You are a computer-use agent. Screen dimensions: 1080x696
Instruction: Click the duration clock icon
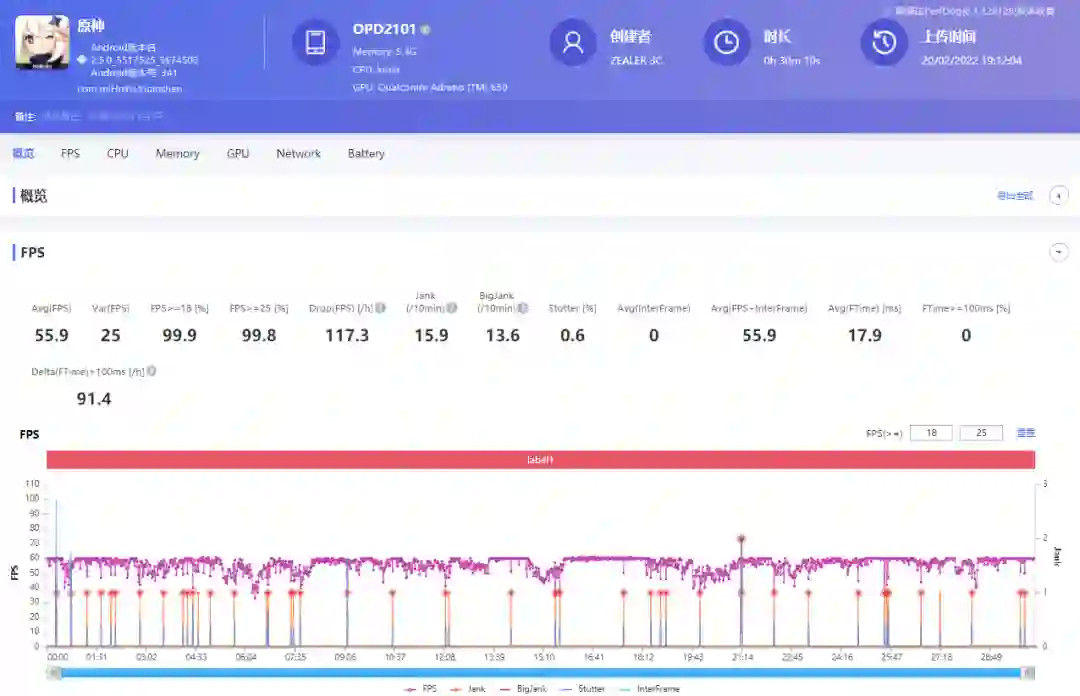pos(726,43)
